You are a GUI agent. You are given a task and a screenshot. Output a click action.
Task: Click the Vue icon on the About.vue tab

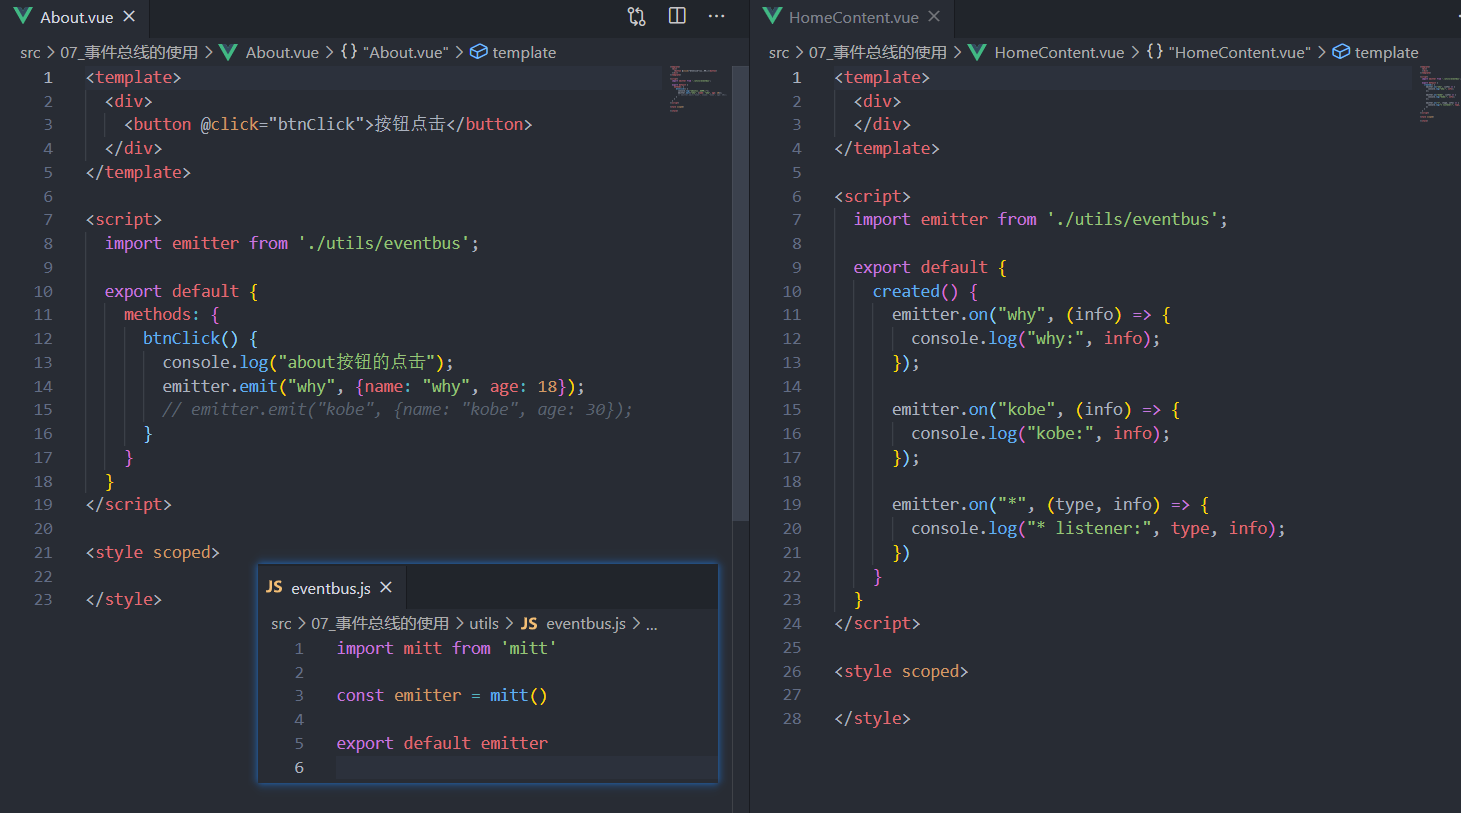point(22,16)
